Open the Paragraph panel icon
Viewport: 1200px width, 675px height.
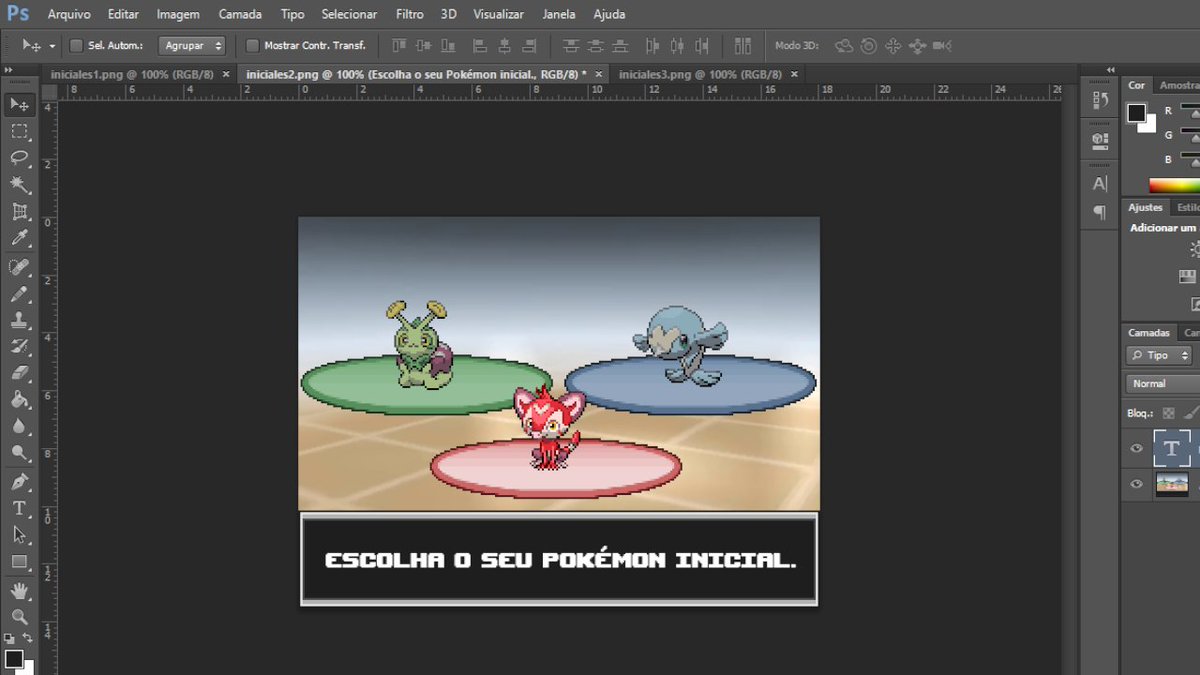1100,212
